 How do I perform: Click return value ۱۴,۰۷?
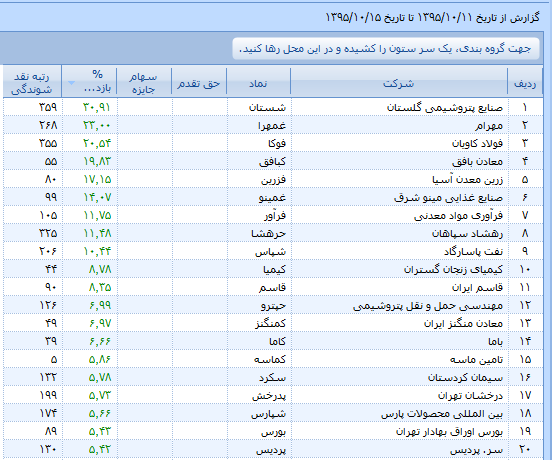(x=97, y=197)
